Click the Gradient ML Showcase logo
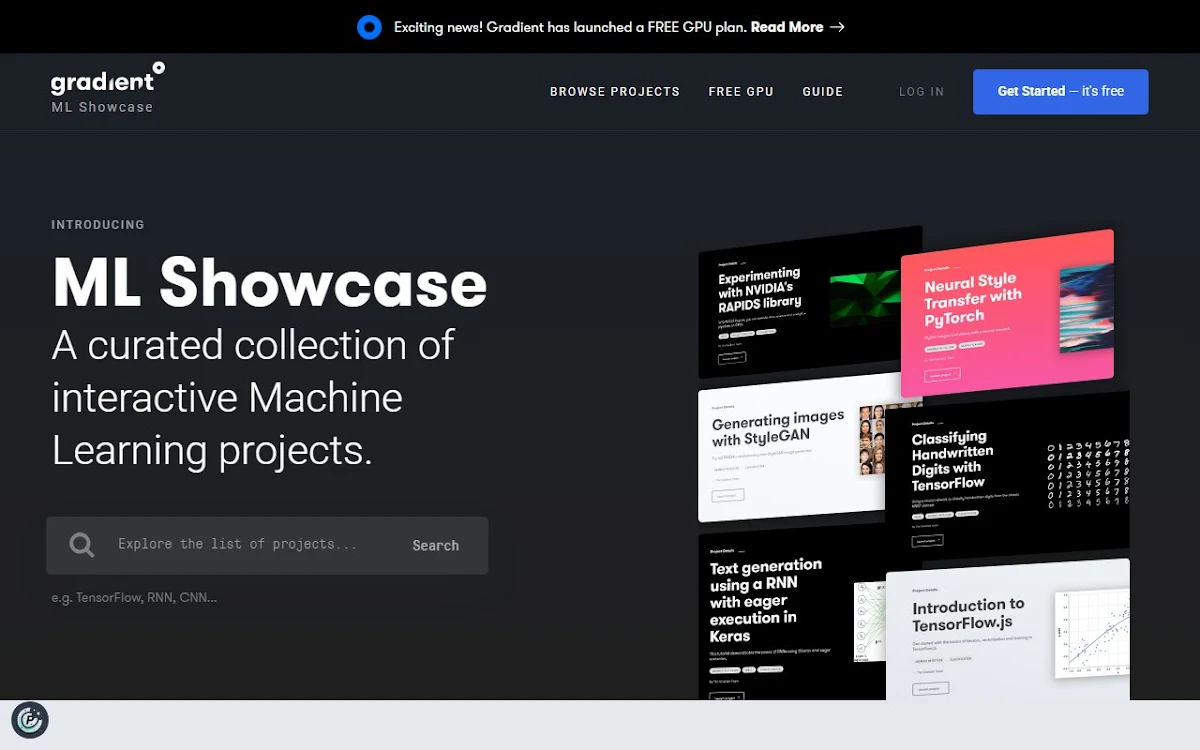Image resolution: width=1200 pixels, height=750 pixels. point(108,88)
